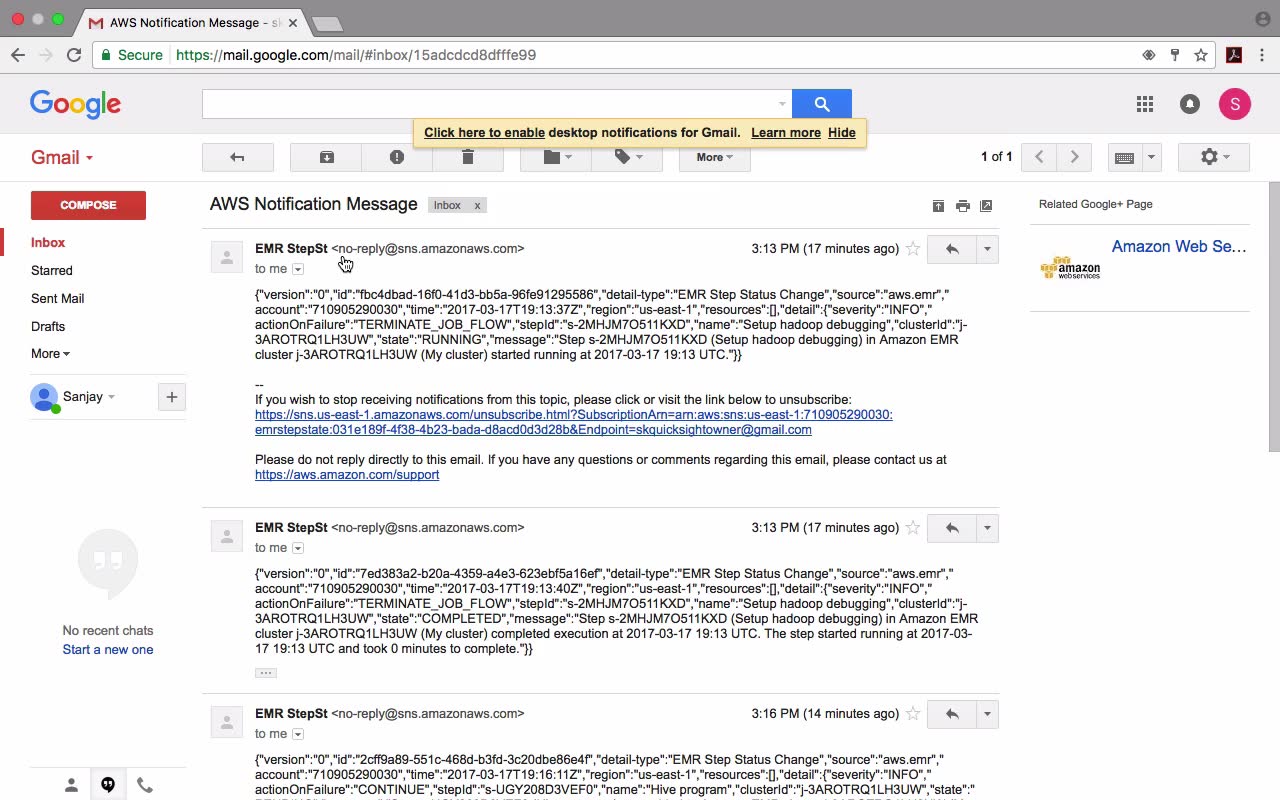Click the Chrome address bar URL
This screenshot has width=1280, height=800.
point(356,55)
